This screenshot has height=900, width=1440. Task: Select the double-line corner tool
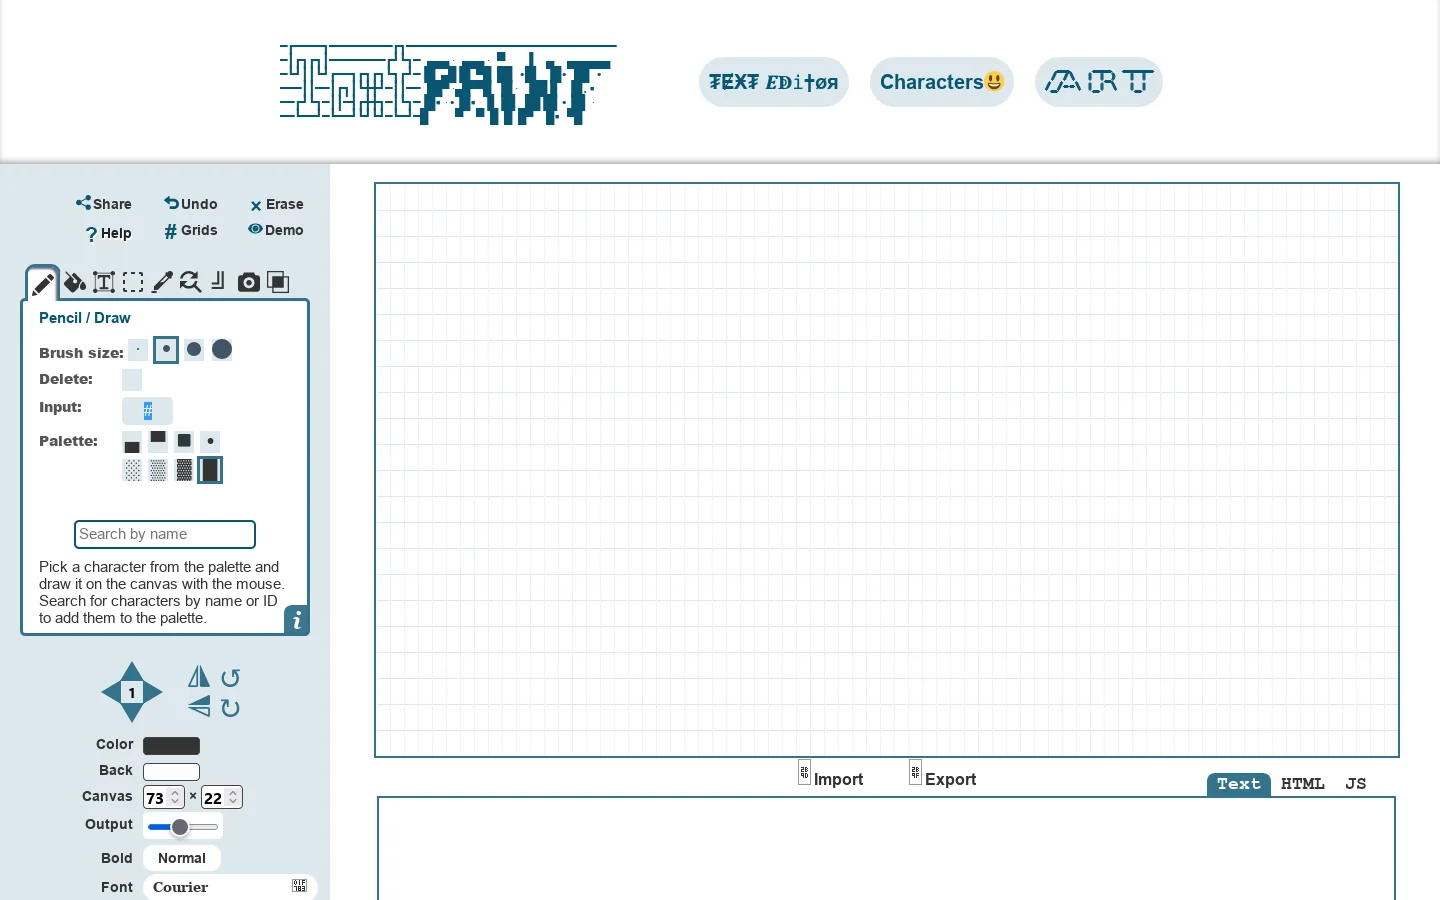click(x=218, y=282)
